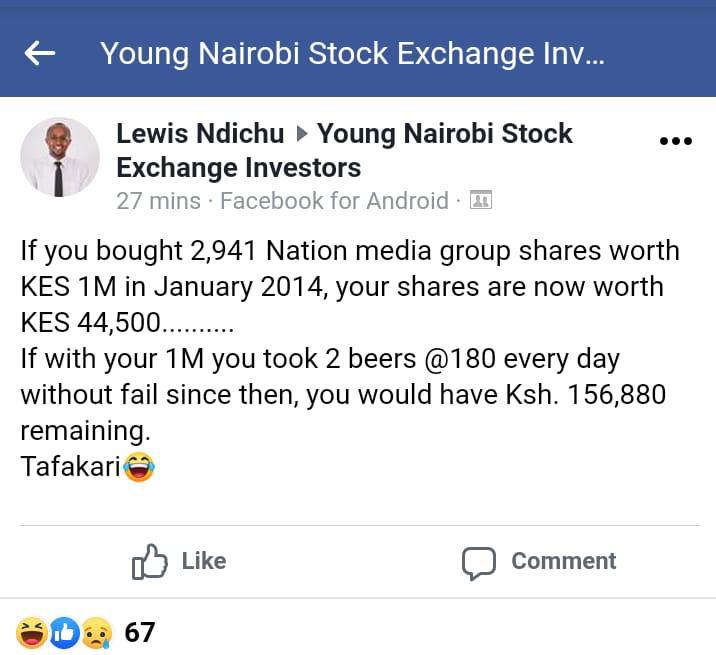Image resolution: width=716 pixels, height=655 pixels.
Task: Click the blue Like reaction badge
Action: 64,632
